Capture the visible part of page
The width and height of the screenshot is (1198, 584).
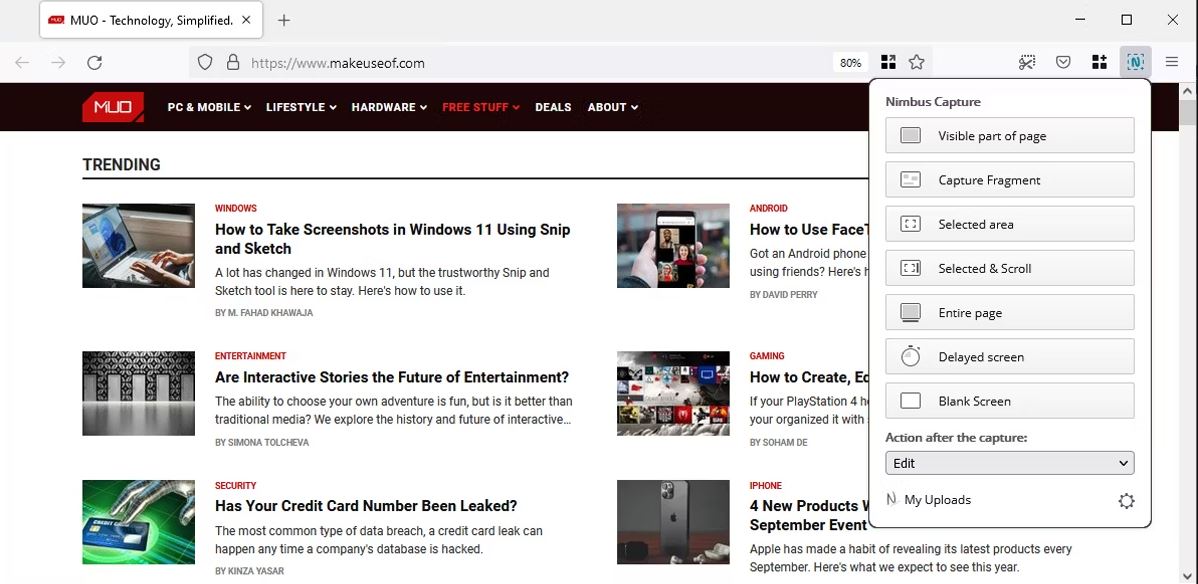1009,135
